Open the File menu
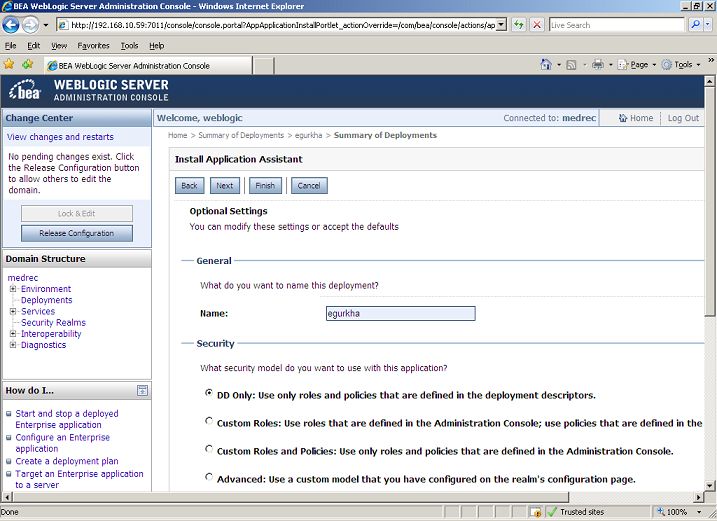The height and width of the screenshot is (521, 717). point(11,46)
